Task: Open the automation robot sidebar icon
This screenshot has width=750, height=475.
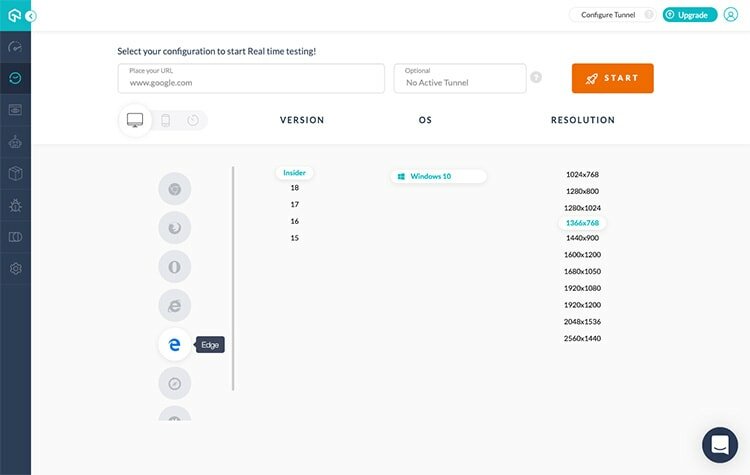Action: click(x=15, y=141)
